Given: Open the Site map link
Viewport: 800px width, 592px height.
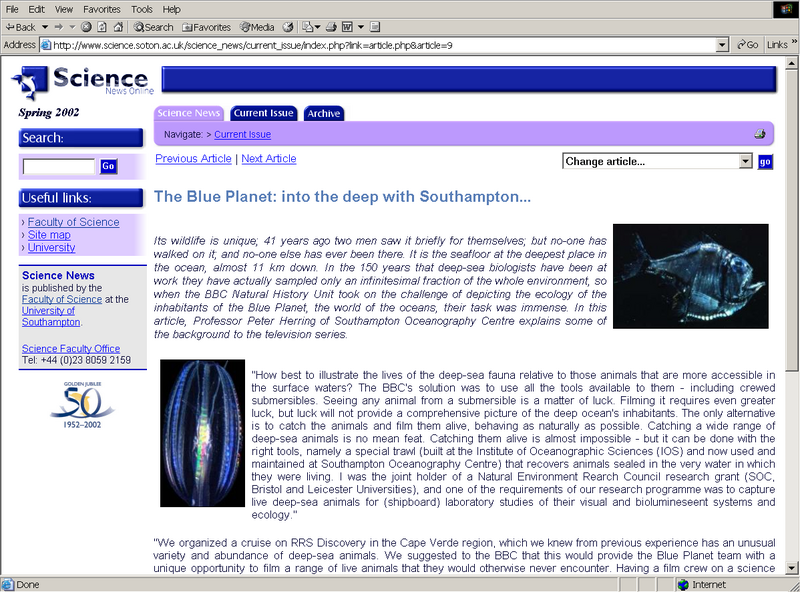Looking at the screenshot, I should tap(49, 235).
